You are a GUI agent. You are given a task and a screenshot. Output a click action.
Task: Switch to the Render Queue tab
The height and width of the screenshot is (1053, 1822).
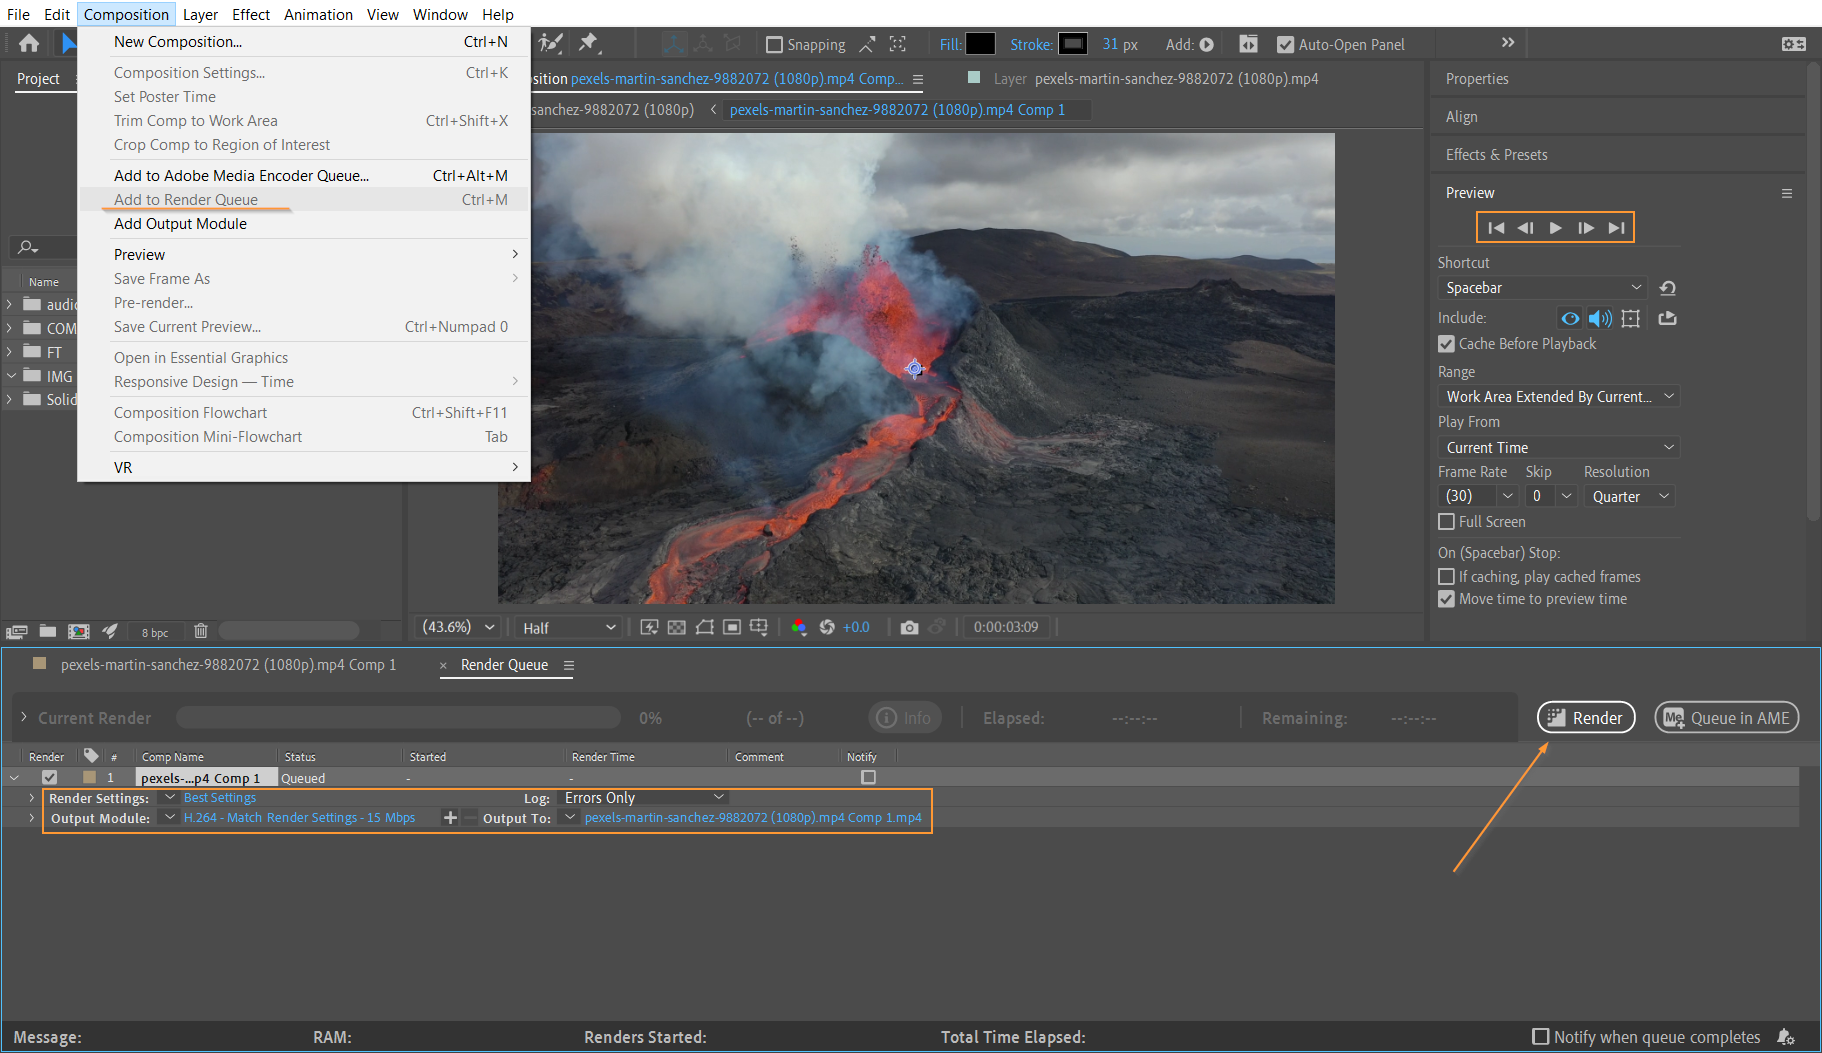[504, 665]
